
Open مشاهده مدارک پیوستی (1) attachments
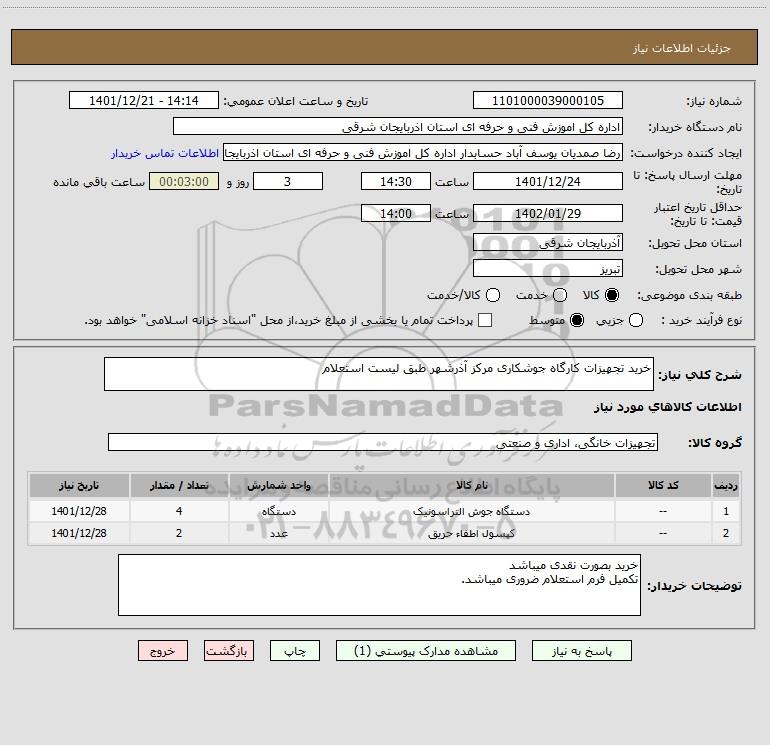(426, 651)
